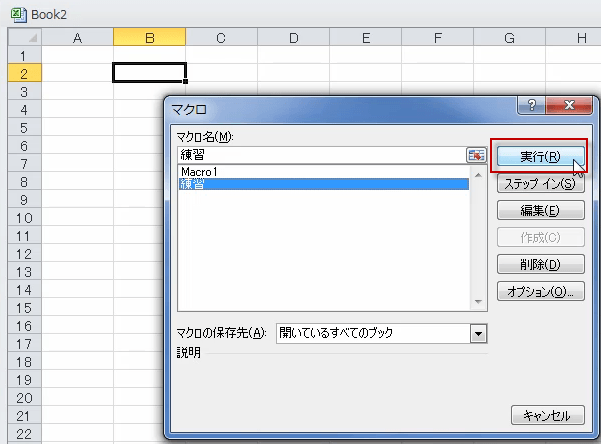
Task: Select row 10 header
Action: click(x=25, y=218)
